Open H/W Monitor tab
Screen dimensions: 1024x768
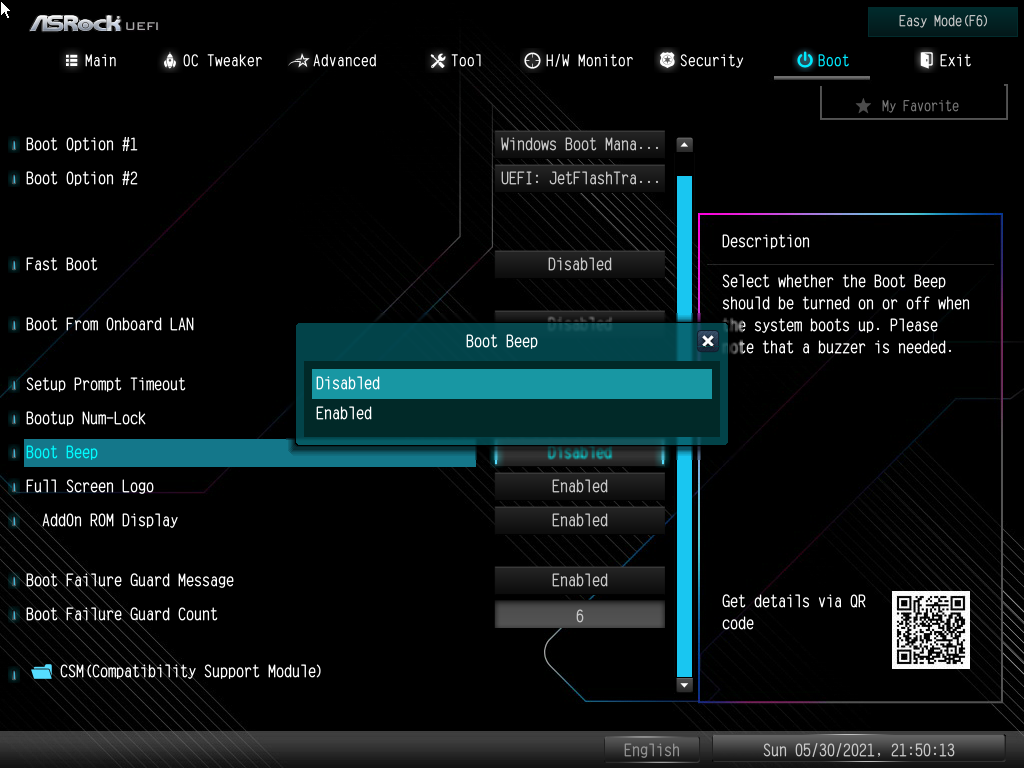(579, 61)
